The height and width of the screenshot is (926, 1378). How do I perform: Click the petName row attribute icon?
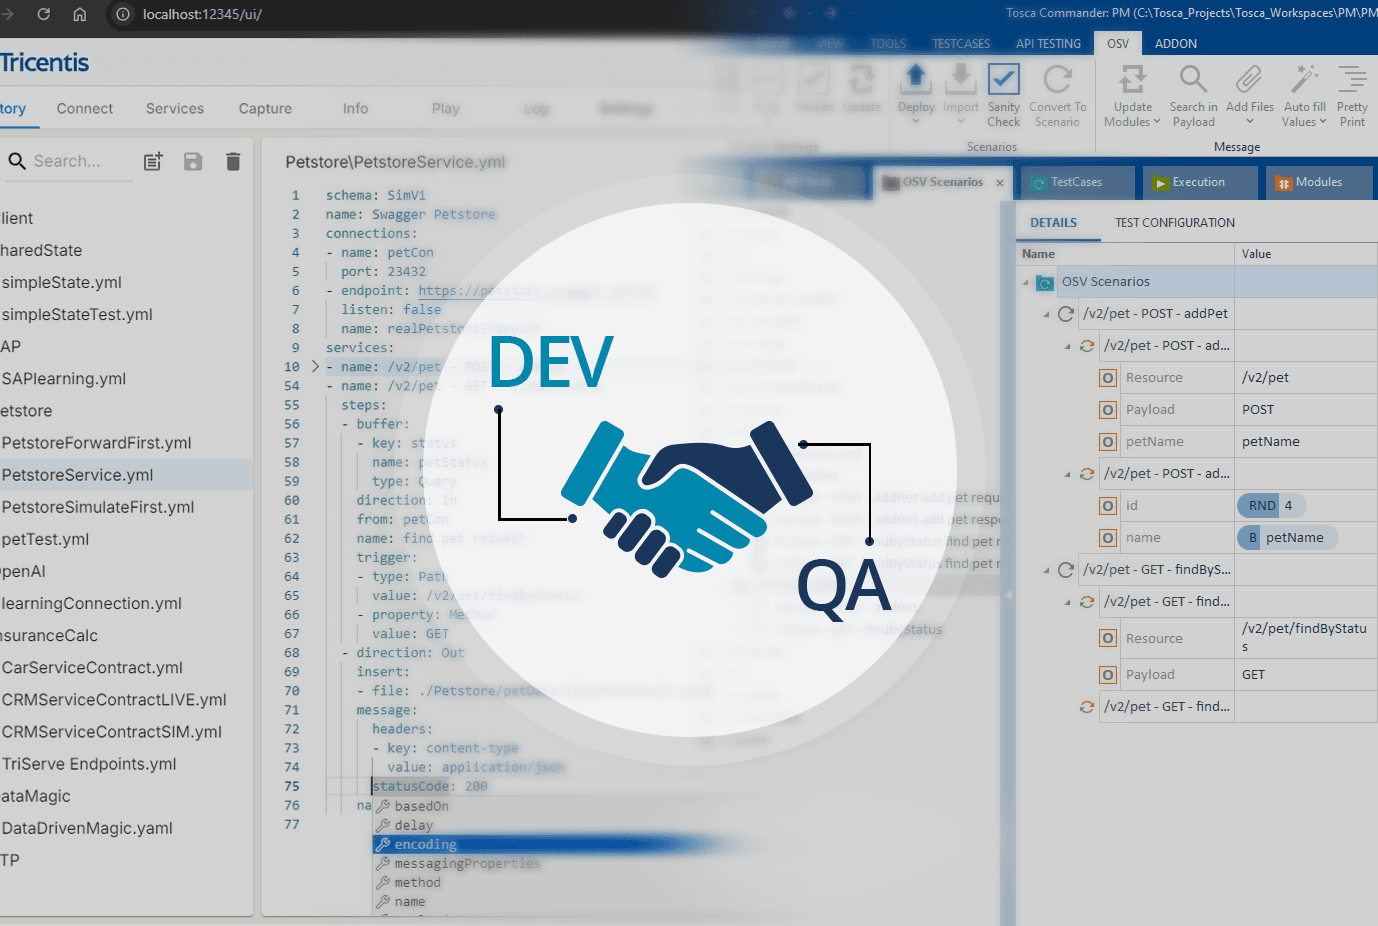(x=1108, y=442)
